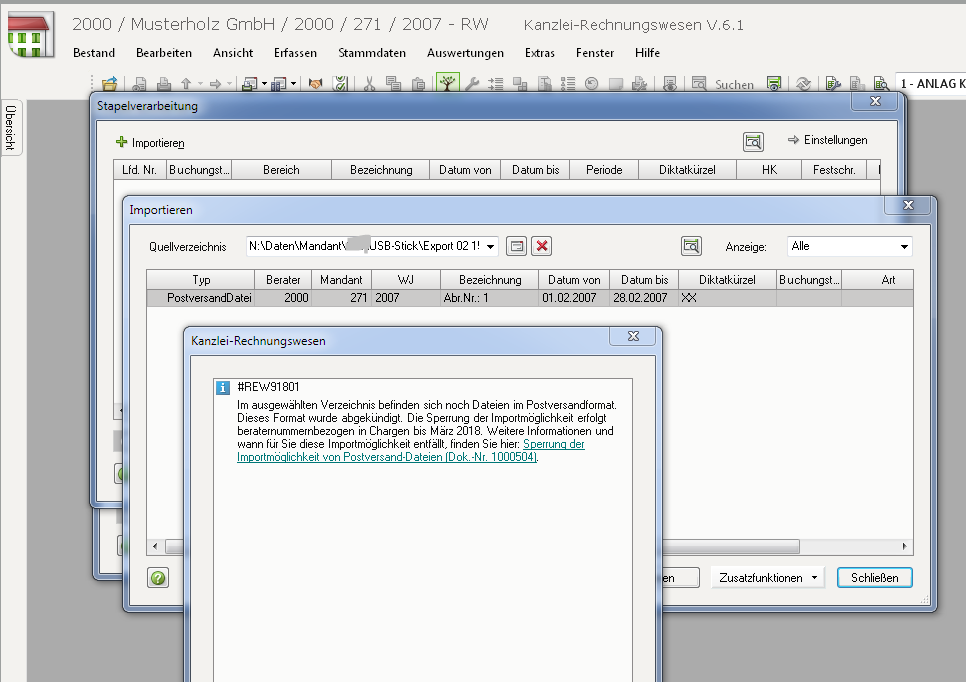Viewport: 966px width, 682px height.
Task: Click the handshake icon in main toolbar
Action: point(315,85)
